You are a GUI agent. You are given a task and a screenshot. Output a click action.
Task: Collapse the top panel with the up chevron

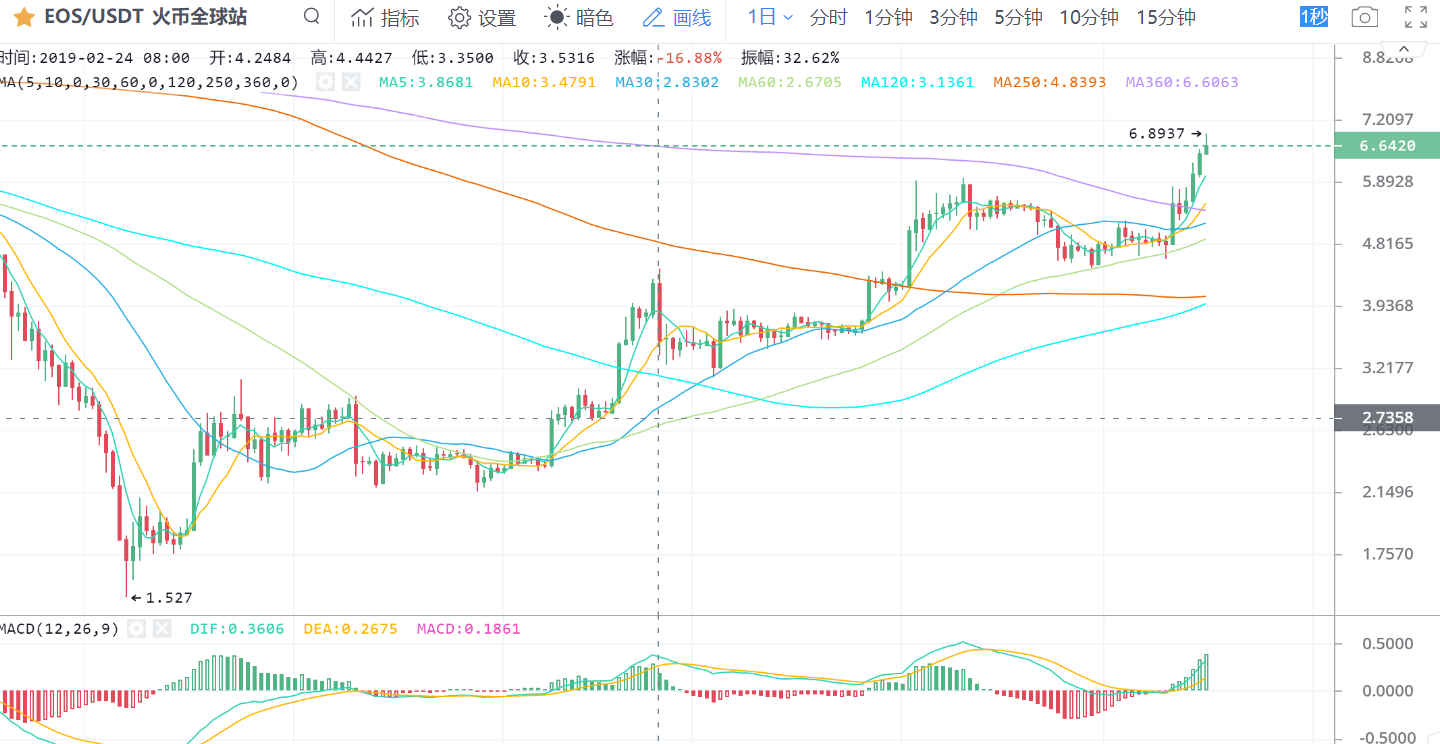(1405, 48)
